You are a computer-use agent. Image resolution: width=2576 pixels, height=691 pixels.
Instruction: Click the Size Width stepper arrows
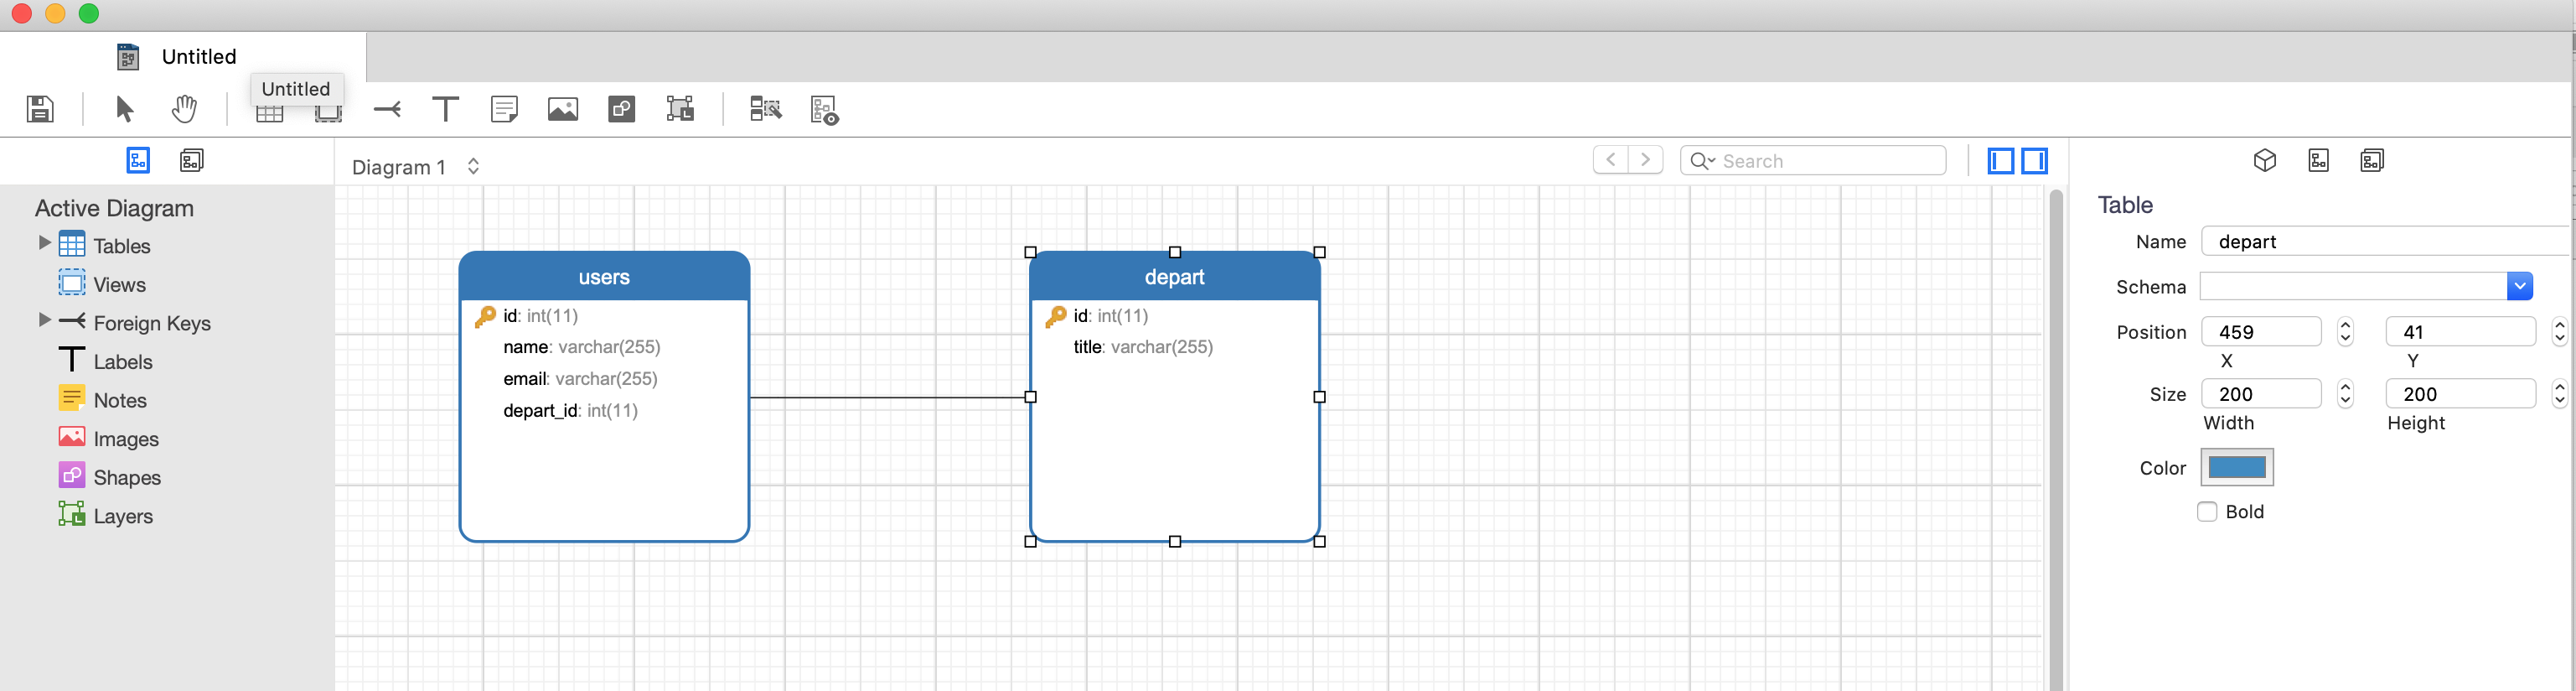tap(2346, 394)
